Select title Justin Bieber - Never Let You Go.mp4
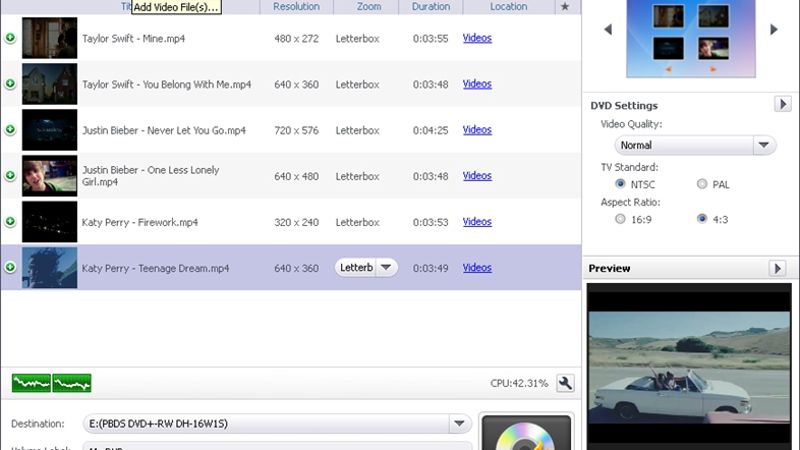Viewport: 800px width, 450px height. click(x=164, y=130)
